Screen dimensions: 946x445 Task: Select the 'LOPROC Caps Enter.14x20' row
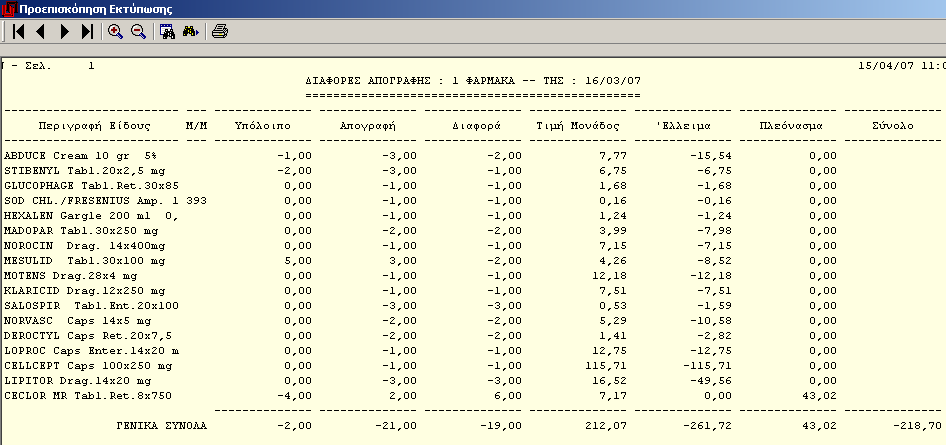[421, 351]
